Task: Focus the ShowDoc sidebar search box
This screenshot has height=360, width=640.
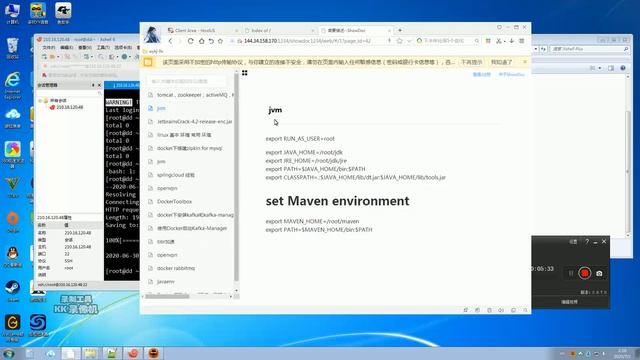Action: [x=187, y=81]
